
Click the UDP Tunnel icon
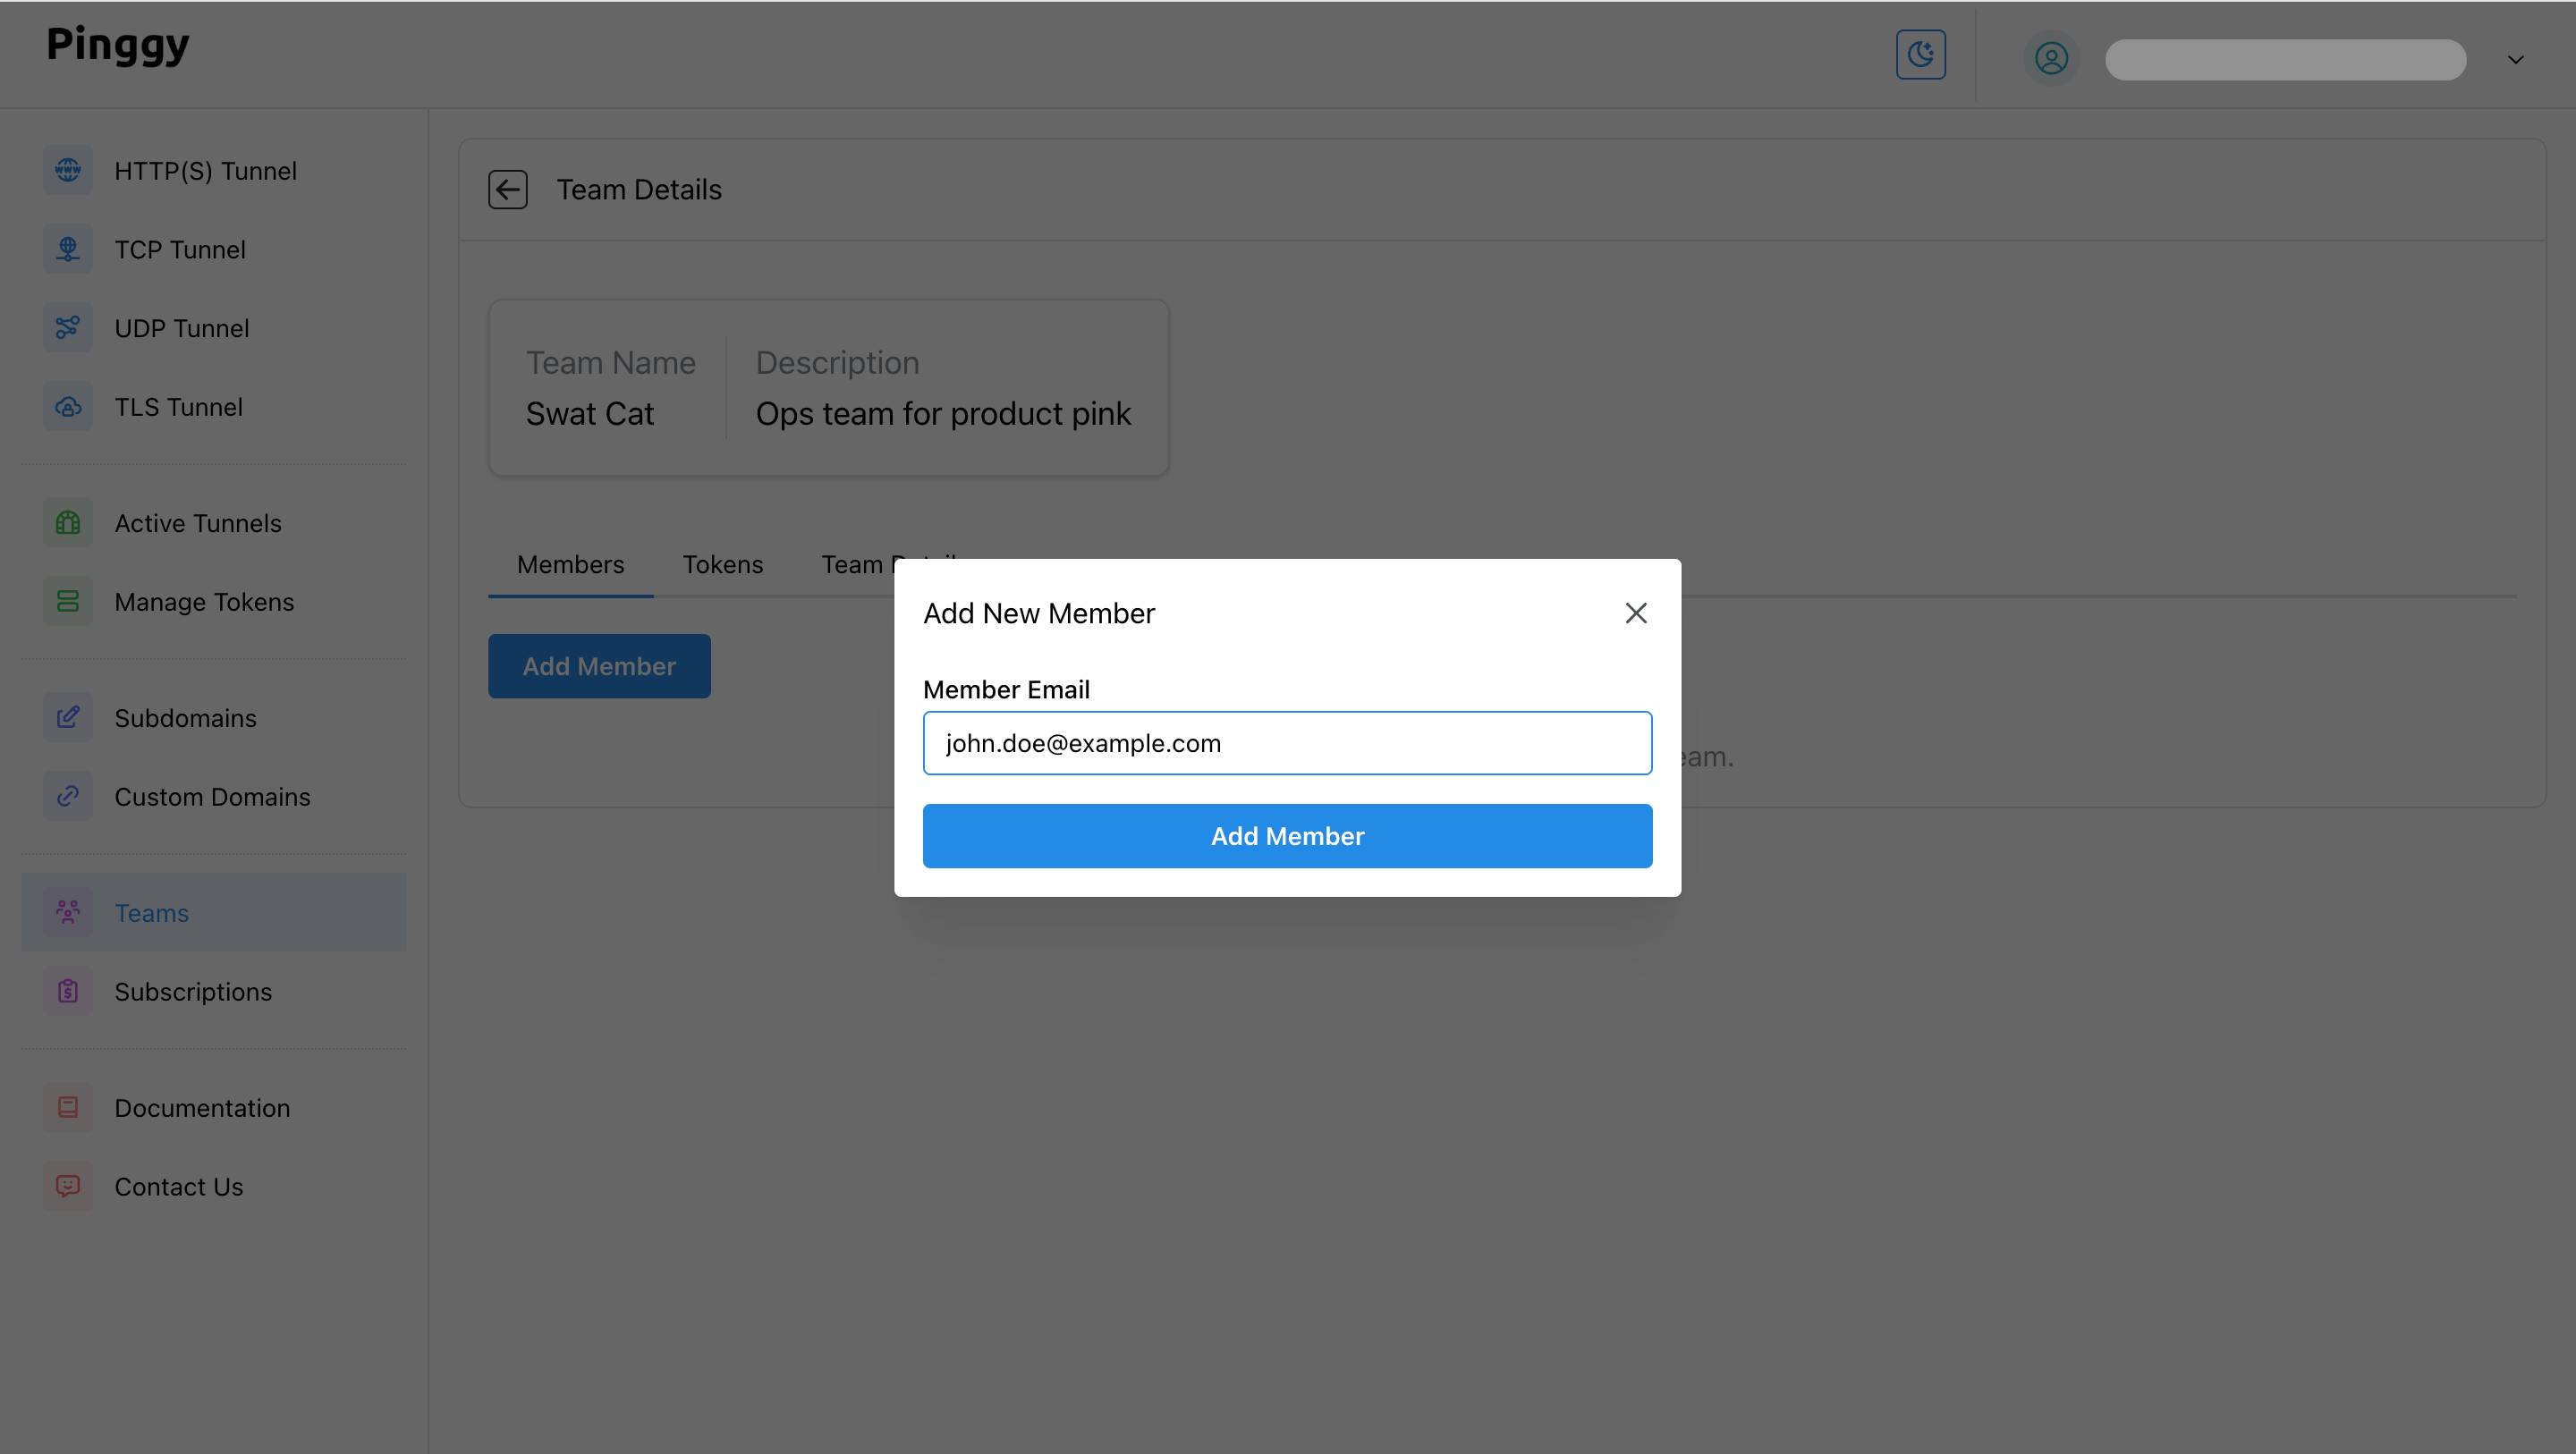(68, 328)
